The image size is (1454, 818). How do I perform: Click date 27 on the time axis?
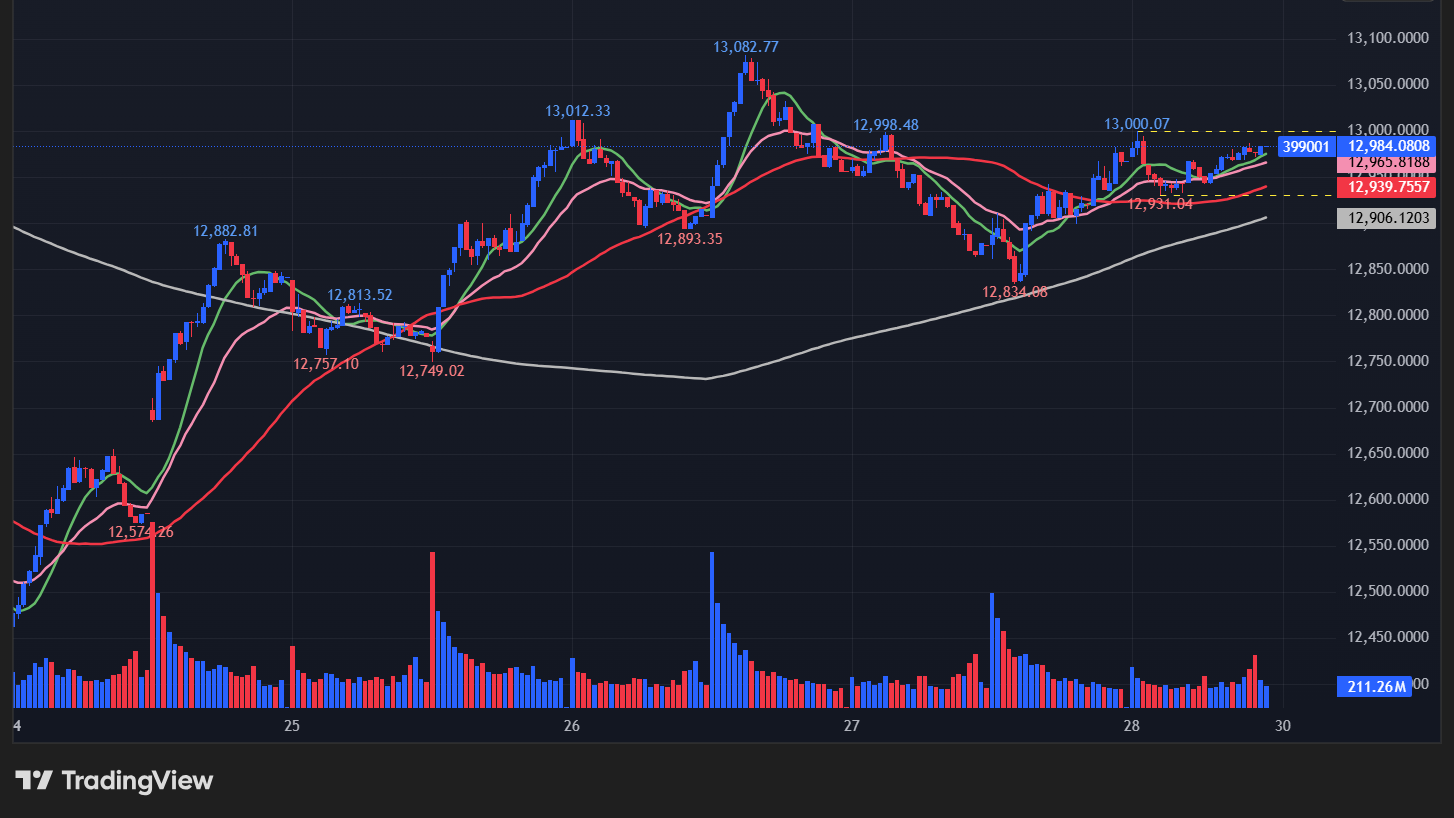(852, 725)
